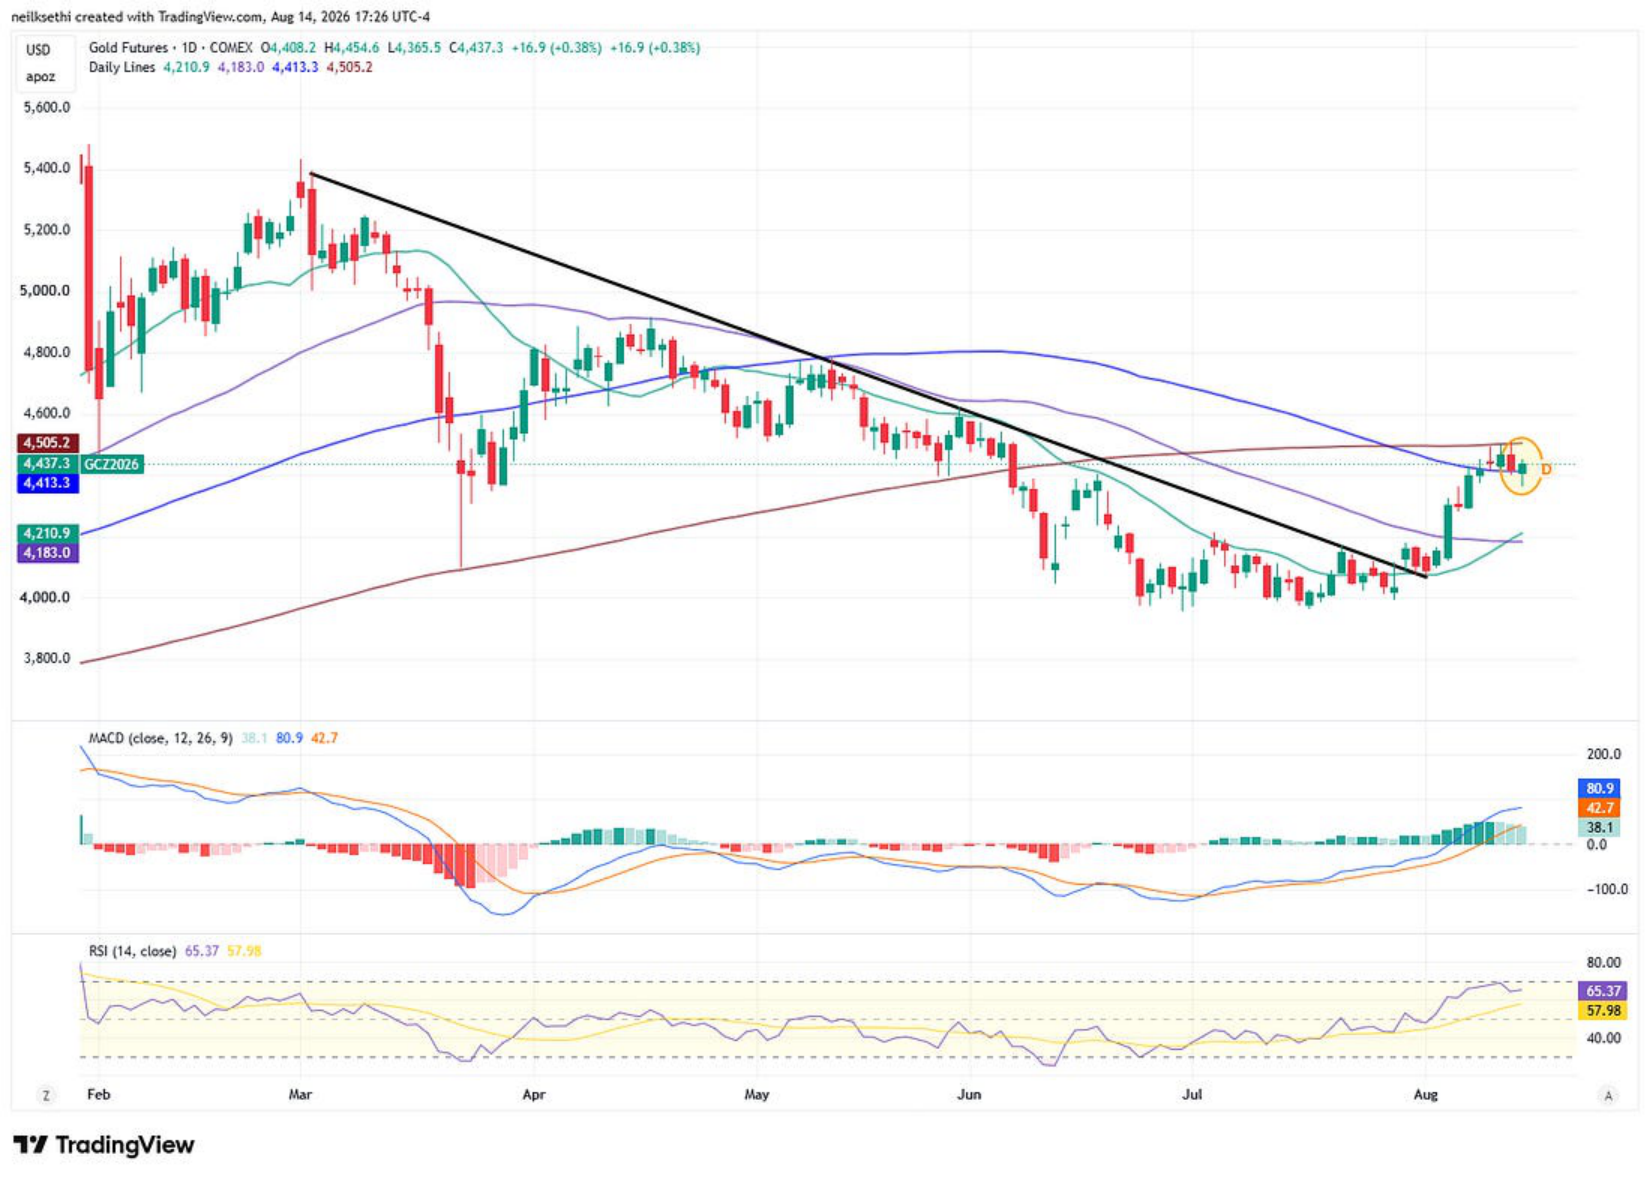Click the header text 'neilksethi created with TradingView.com'

(138, 17)
